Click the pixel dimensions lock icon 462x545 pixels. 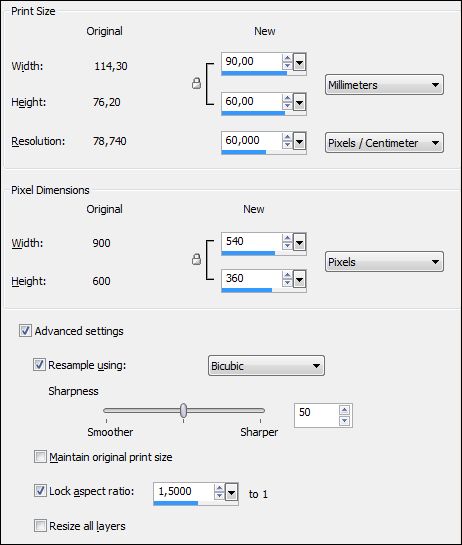coord(196,259)
